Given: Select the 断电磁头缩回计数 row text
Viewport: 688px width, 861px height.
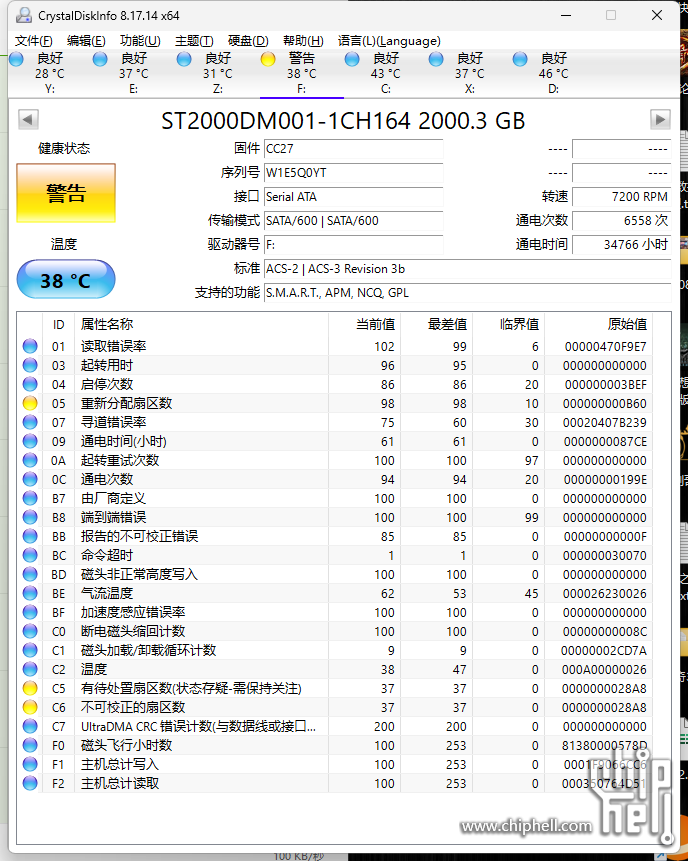Looking at the screenshot, I should (133, 631).
